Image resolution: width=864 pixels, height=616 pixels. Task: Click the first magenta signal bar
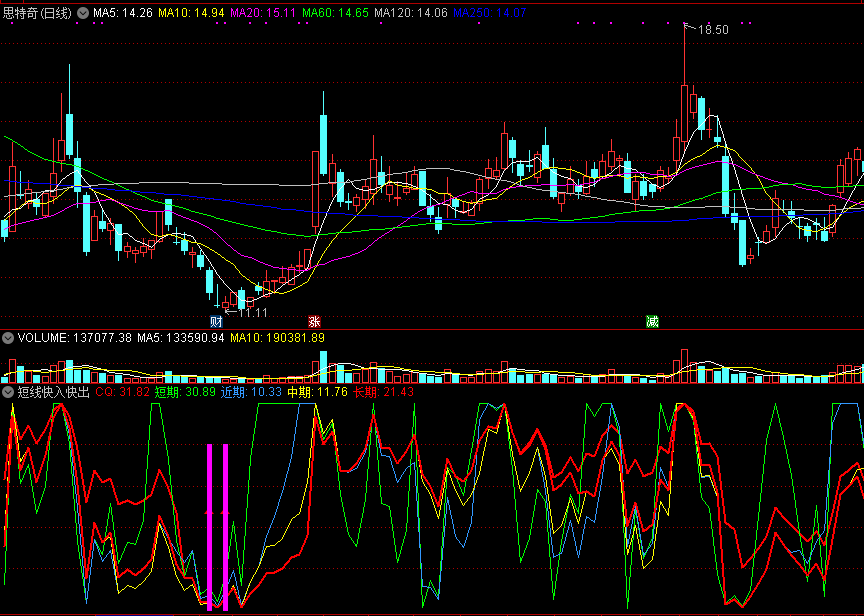pos(209,527)
